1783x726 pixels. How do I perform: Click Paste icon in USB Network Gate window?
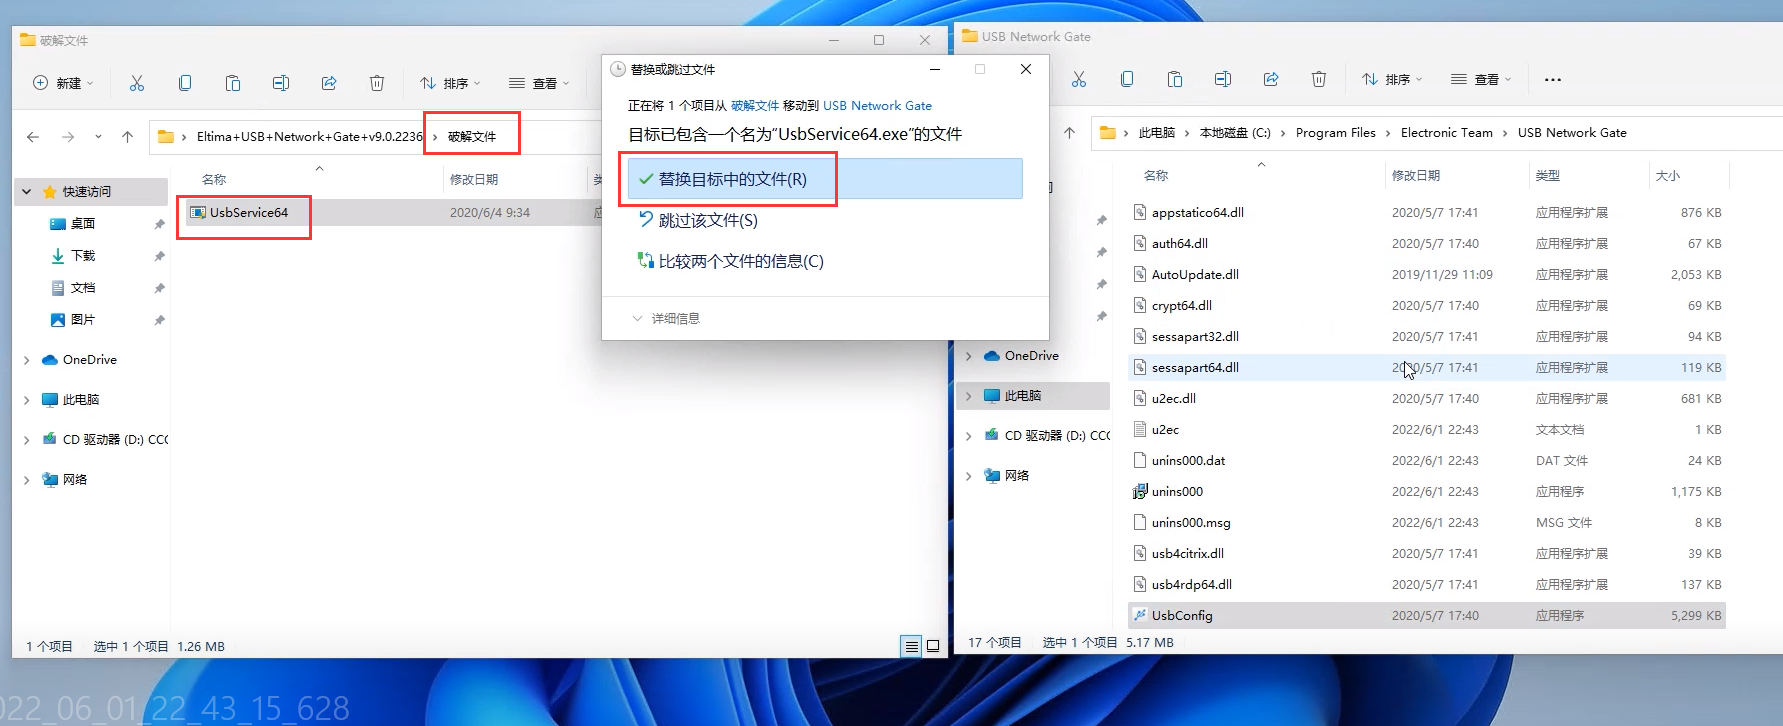(x=1175, y=79)
